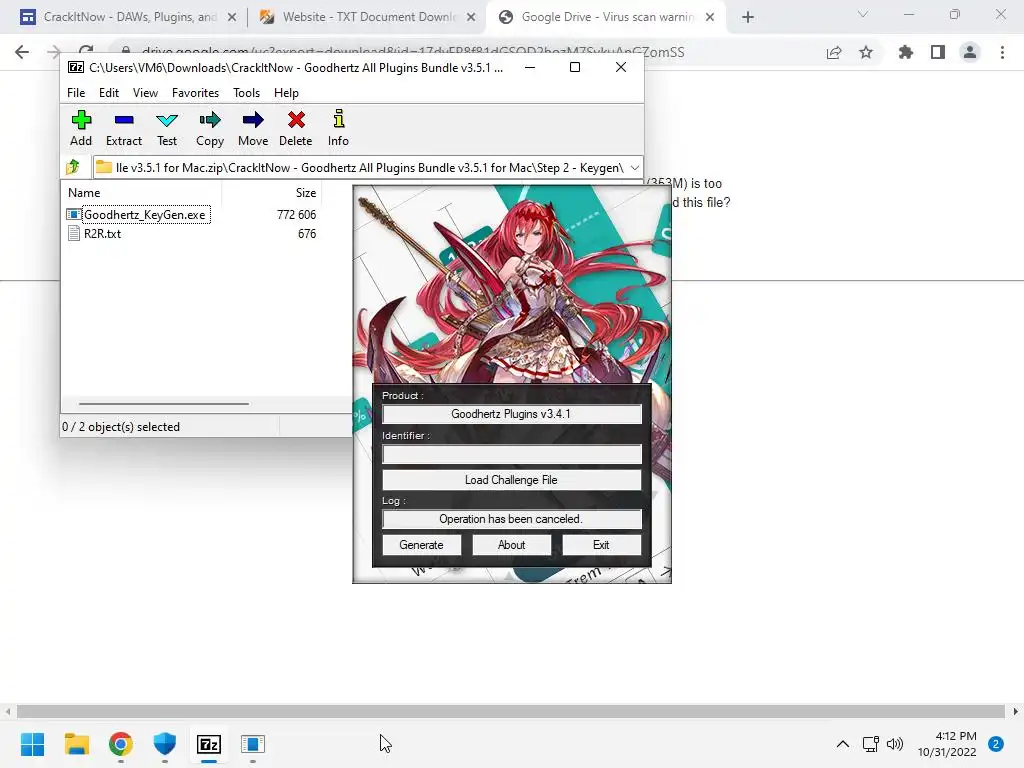
Task: Maximize the 7-Zip window
Action: pos(575,67)
